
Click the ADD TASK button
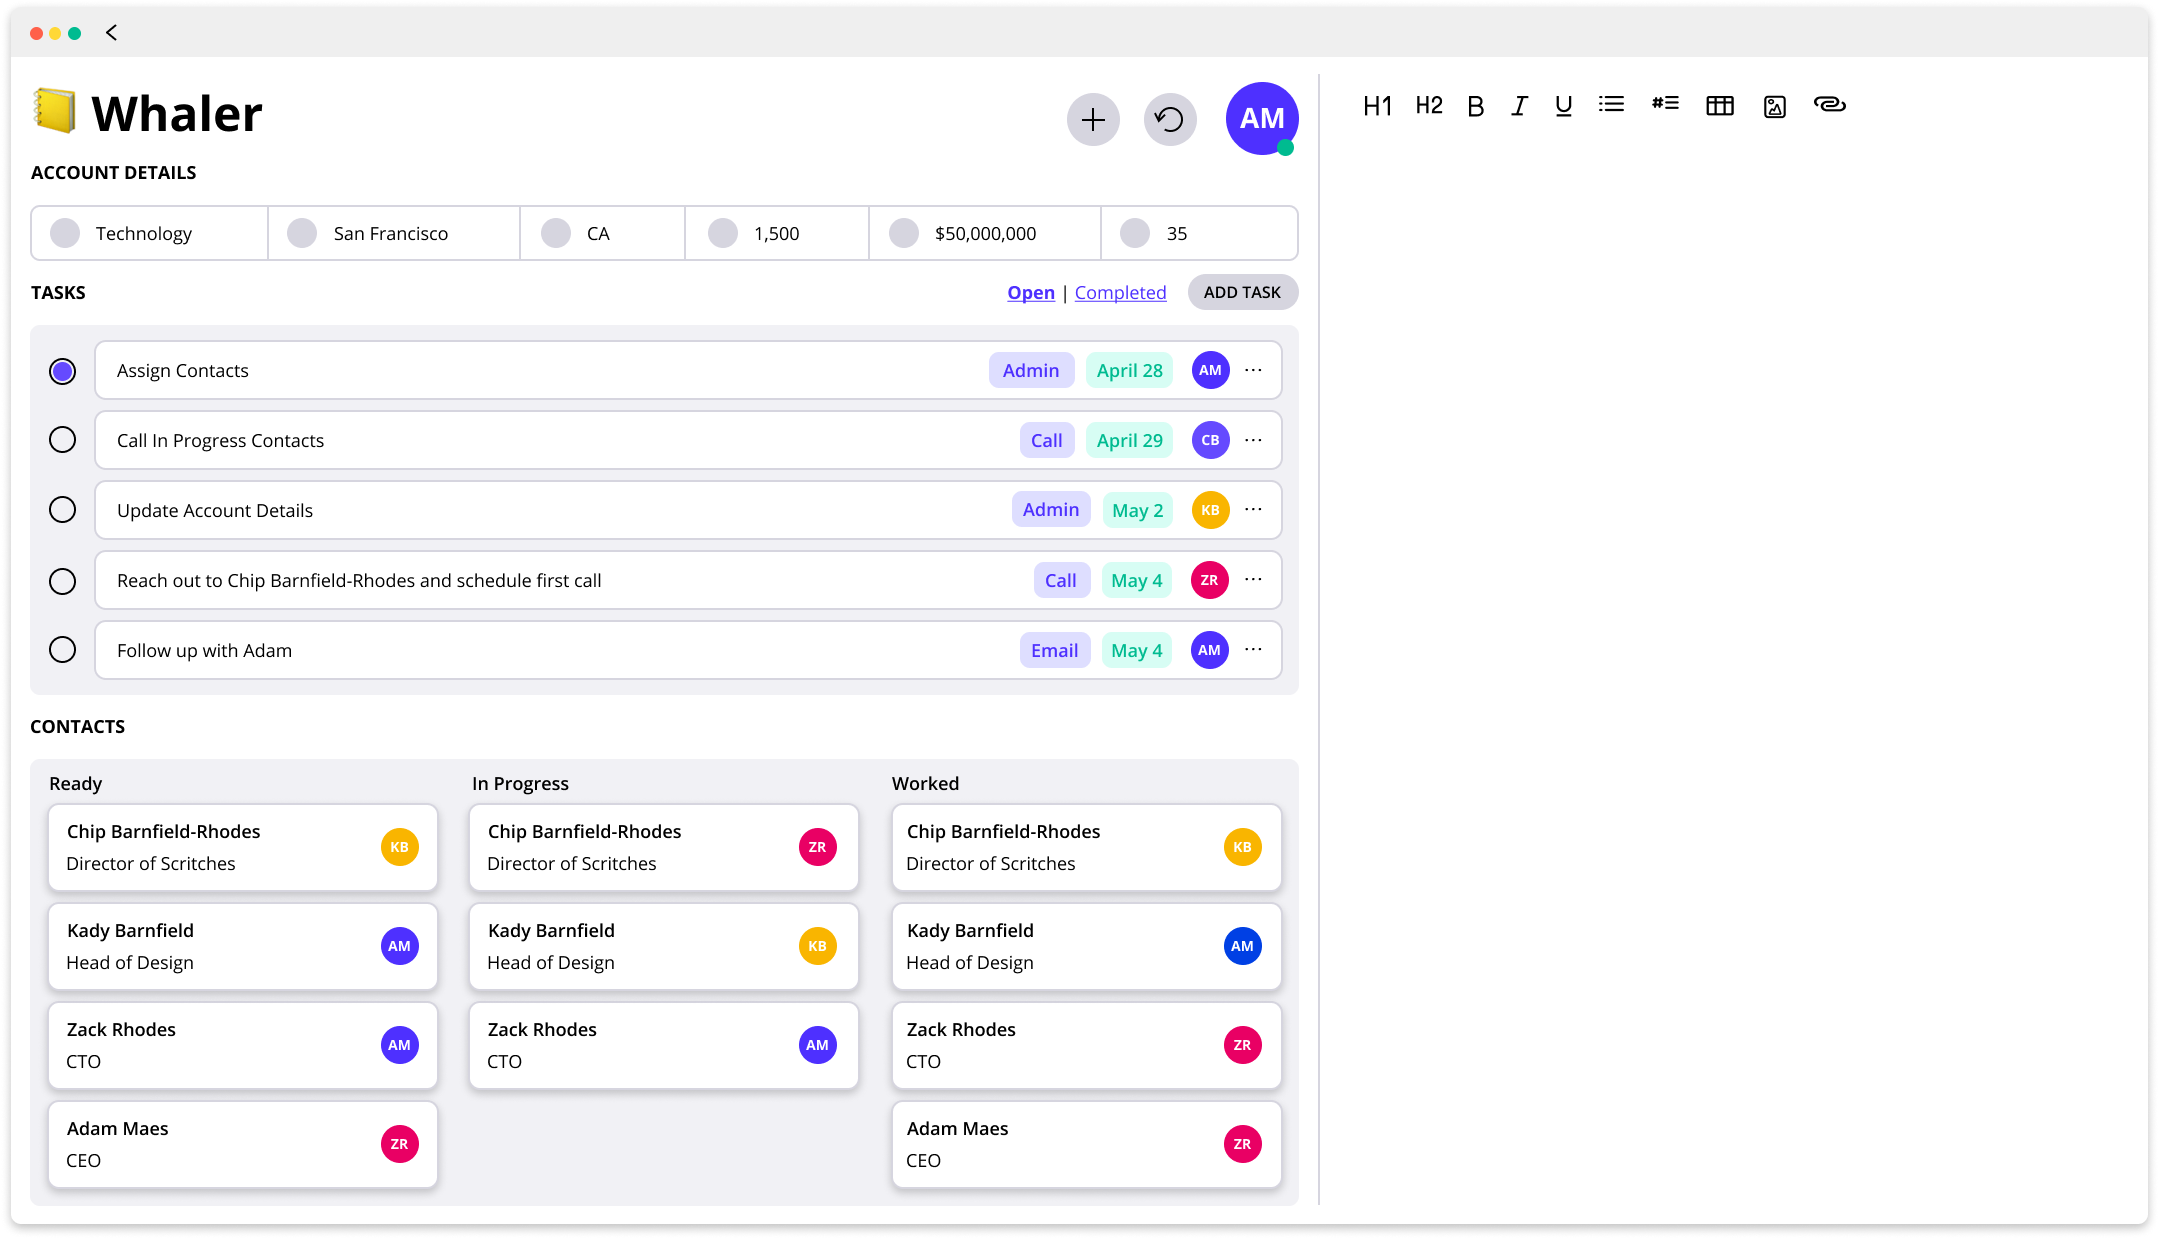tap(1242, 291)
